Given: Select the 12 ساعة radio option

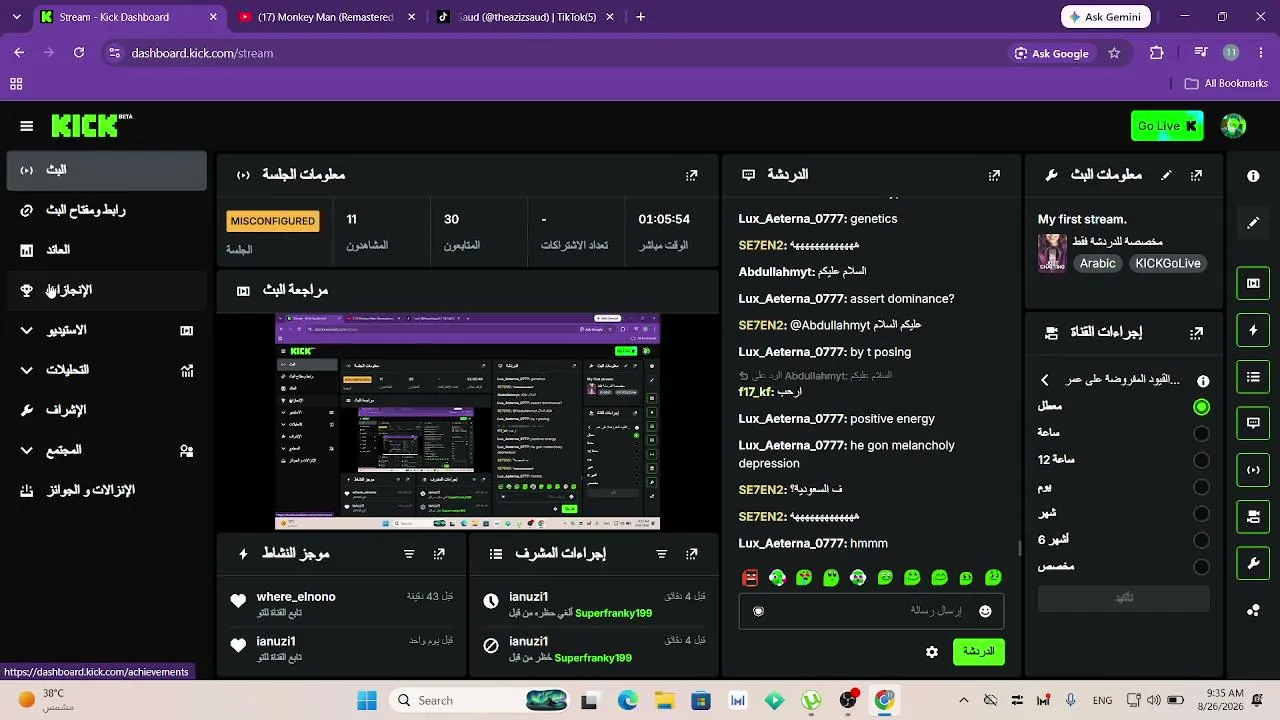Looking at the screenshot, I should coord(1201,461).
